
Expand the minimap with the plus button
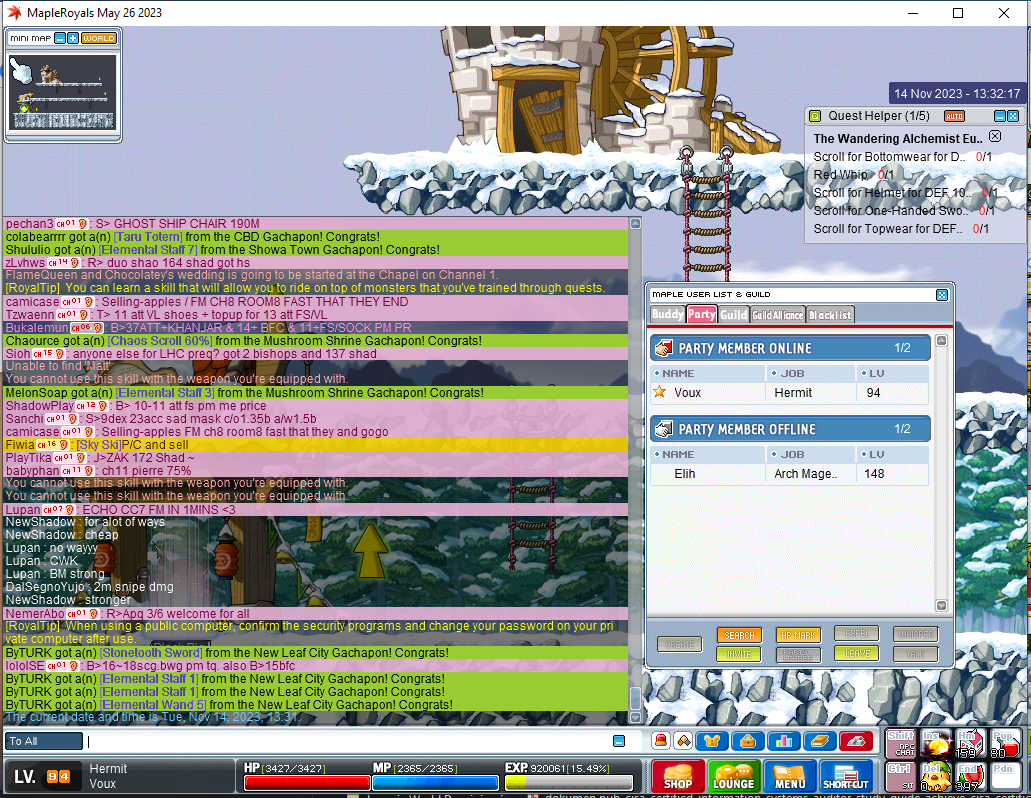coord(73,38)
